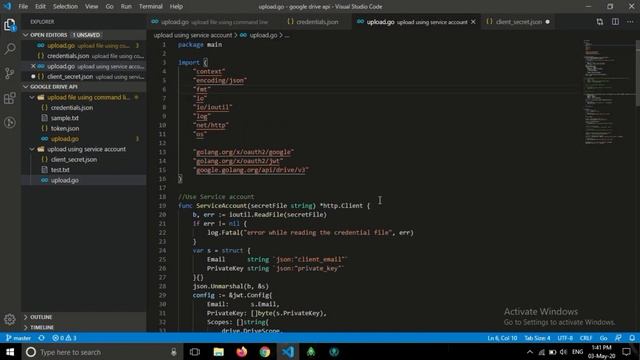The height and width of the screenshot is (360, 640).
Task: Open Task View on the taskbar
Action: [x=195, y=352]
